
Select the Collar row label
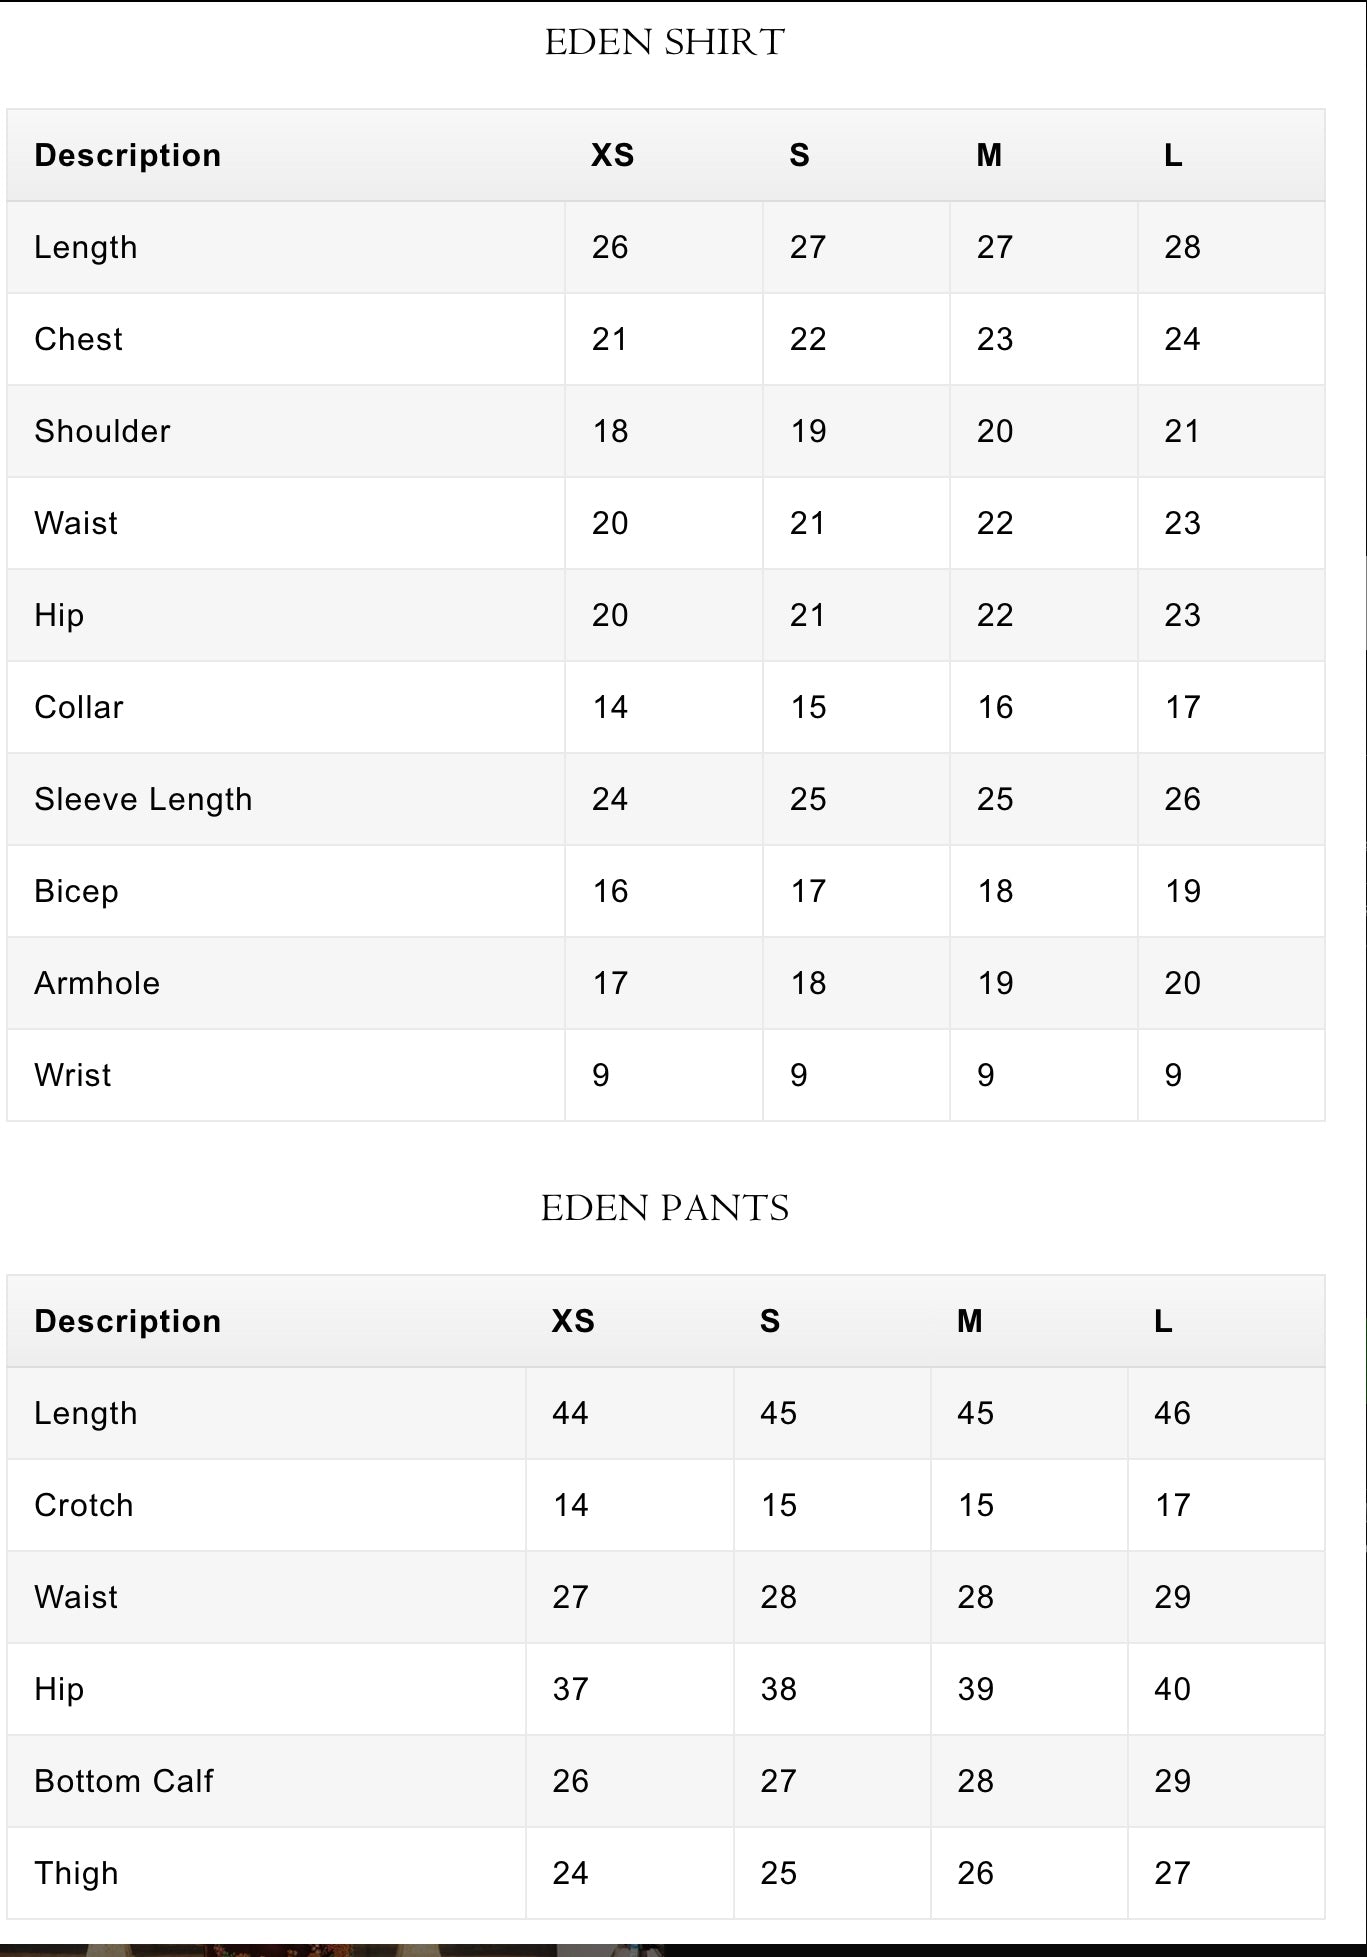[79, 707]
